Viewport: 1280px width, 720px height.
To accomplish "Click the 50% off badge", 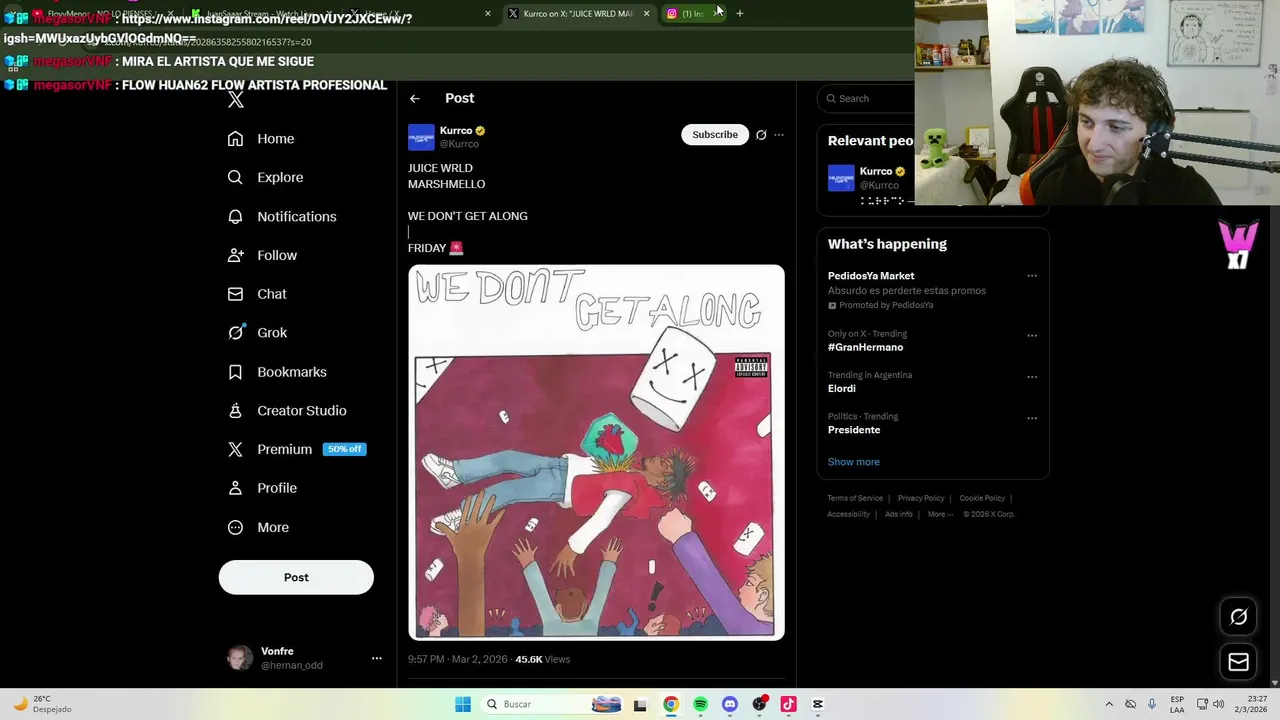I will click(344, 449).
